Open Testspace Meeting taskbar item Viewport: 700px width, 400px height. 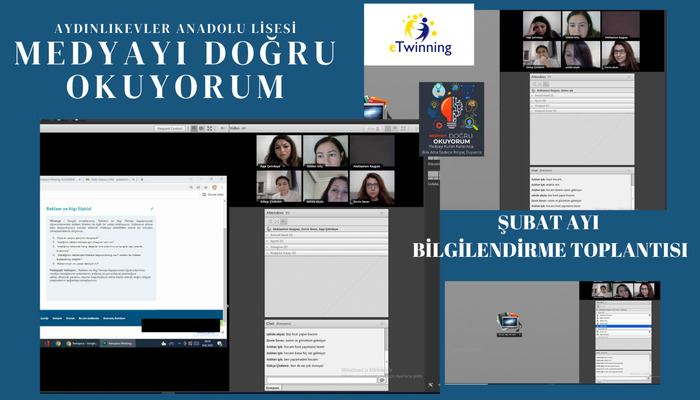tap(117, 343)
